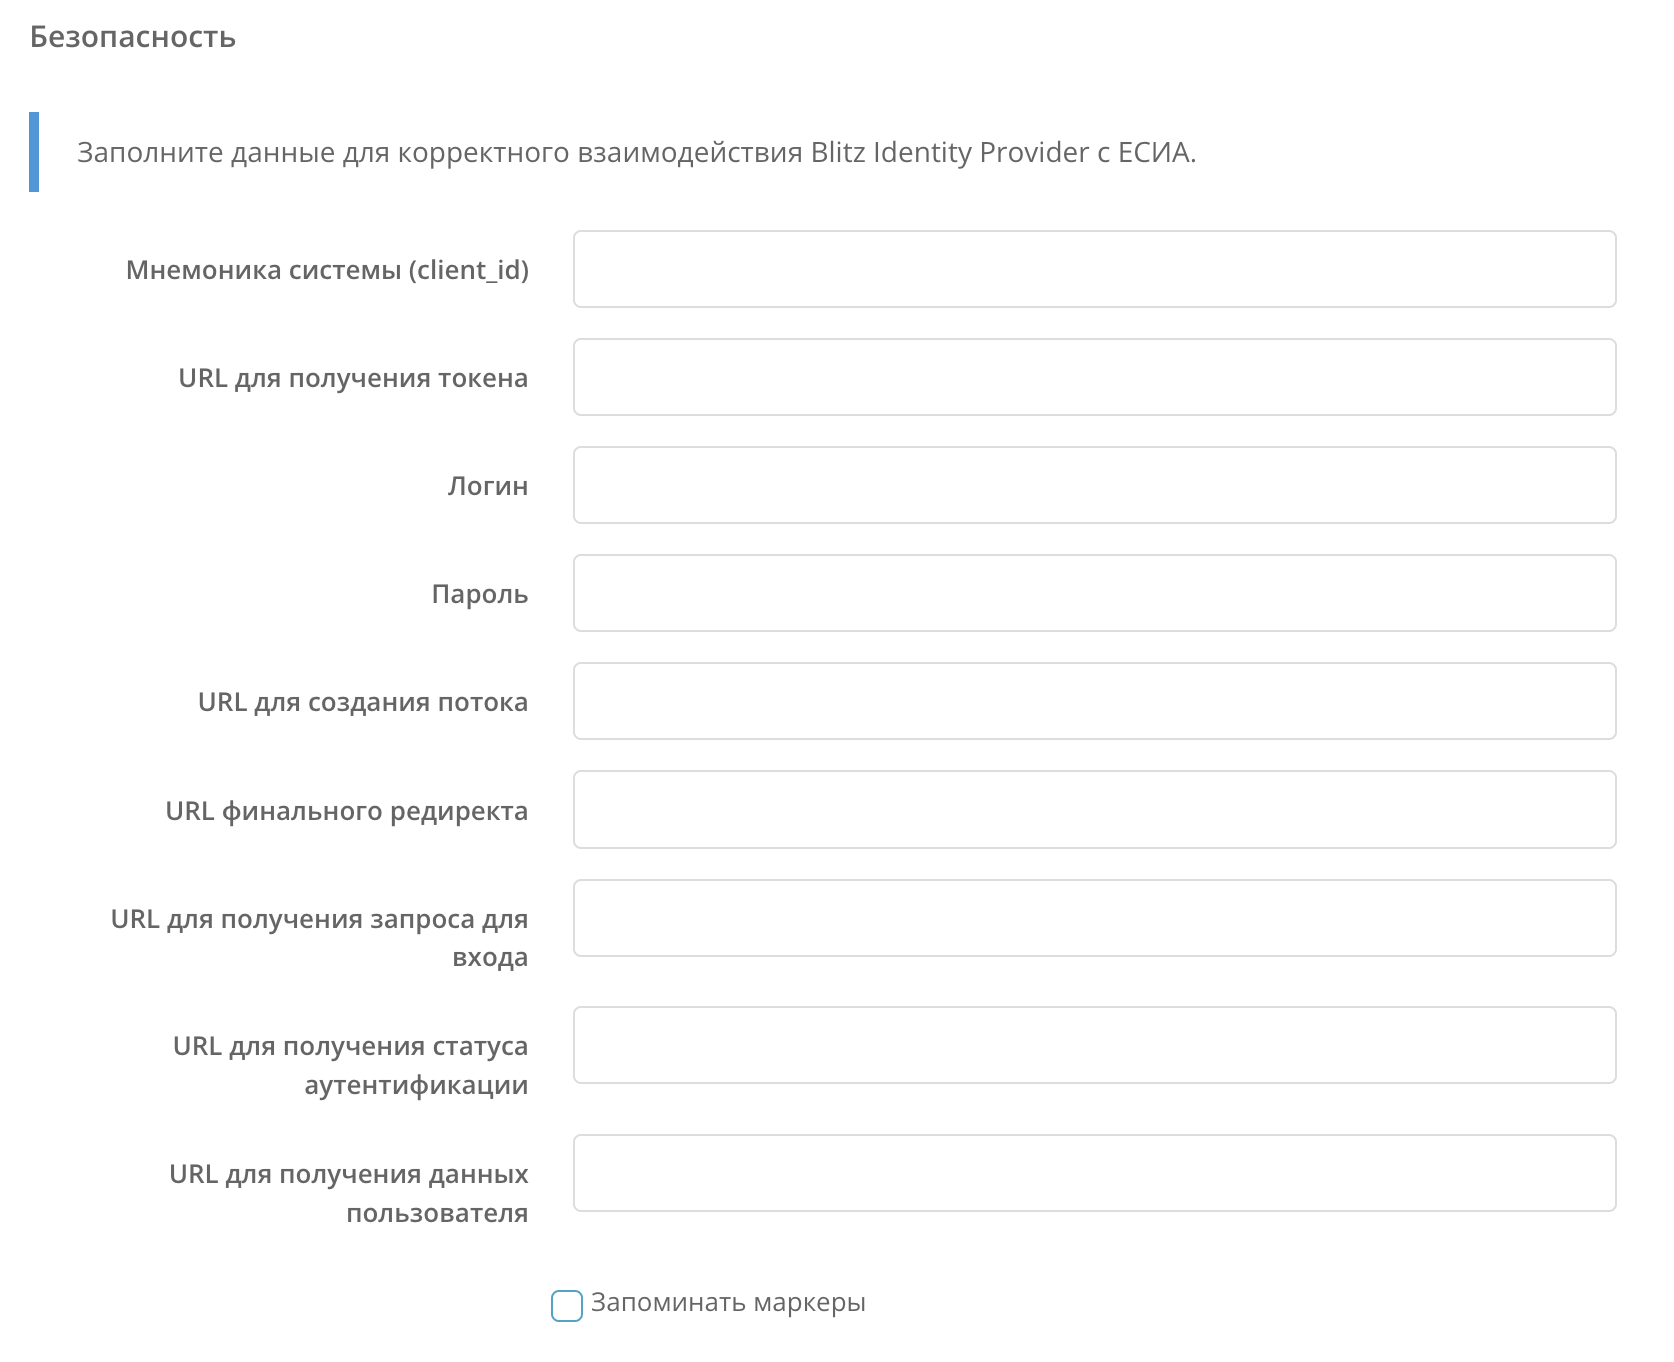Click the URL для создания потока field
The width and height of the screenshot is (1674, 1362).
pyautogui.click(x=1094, y=701)
